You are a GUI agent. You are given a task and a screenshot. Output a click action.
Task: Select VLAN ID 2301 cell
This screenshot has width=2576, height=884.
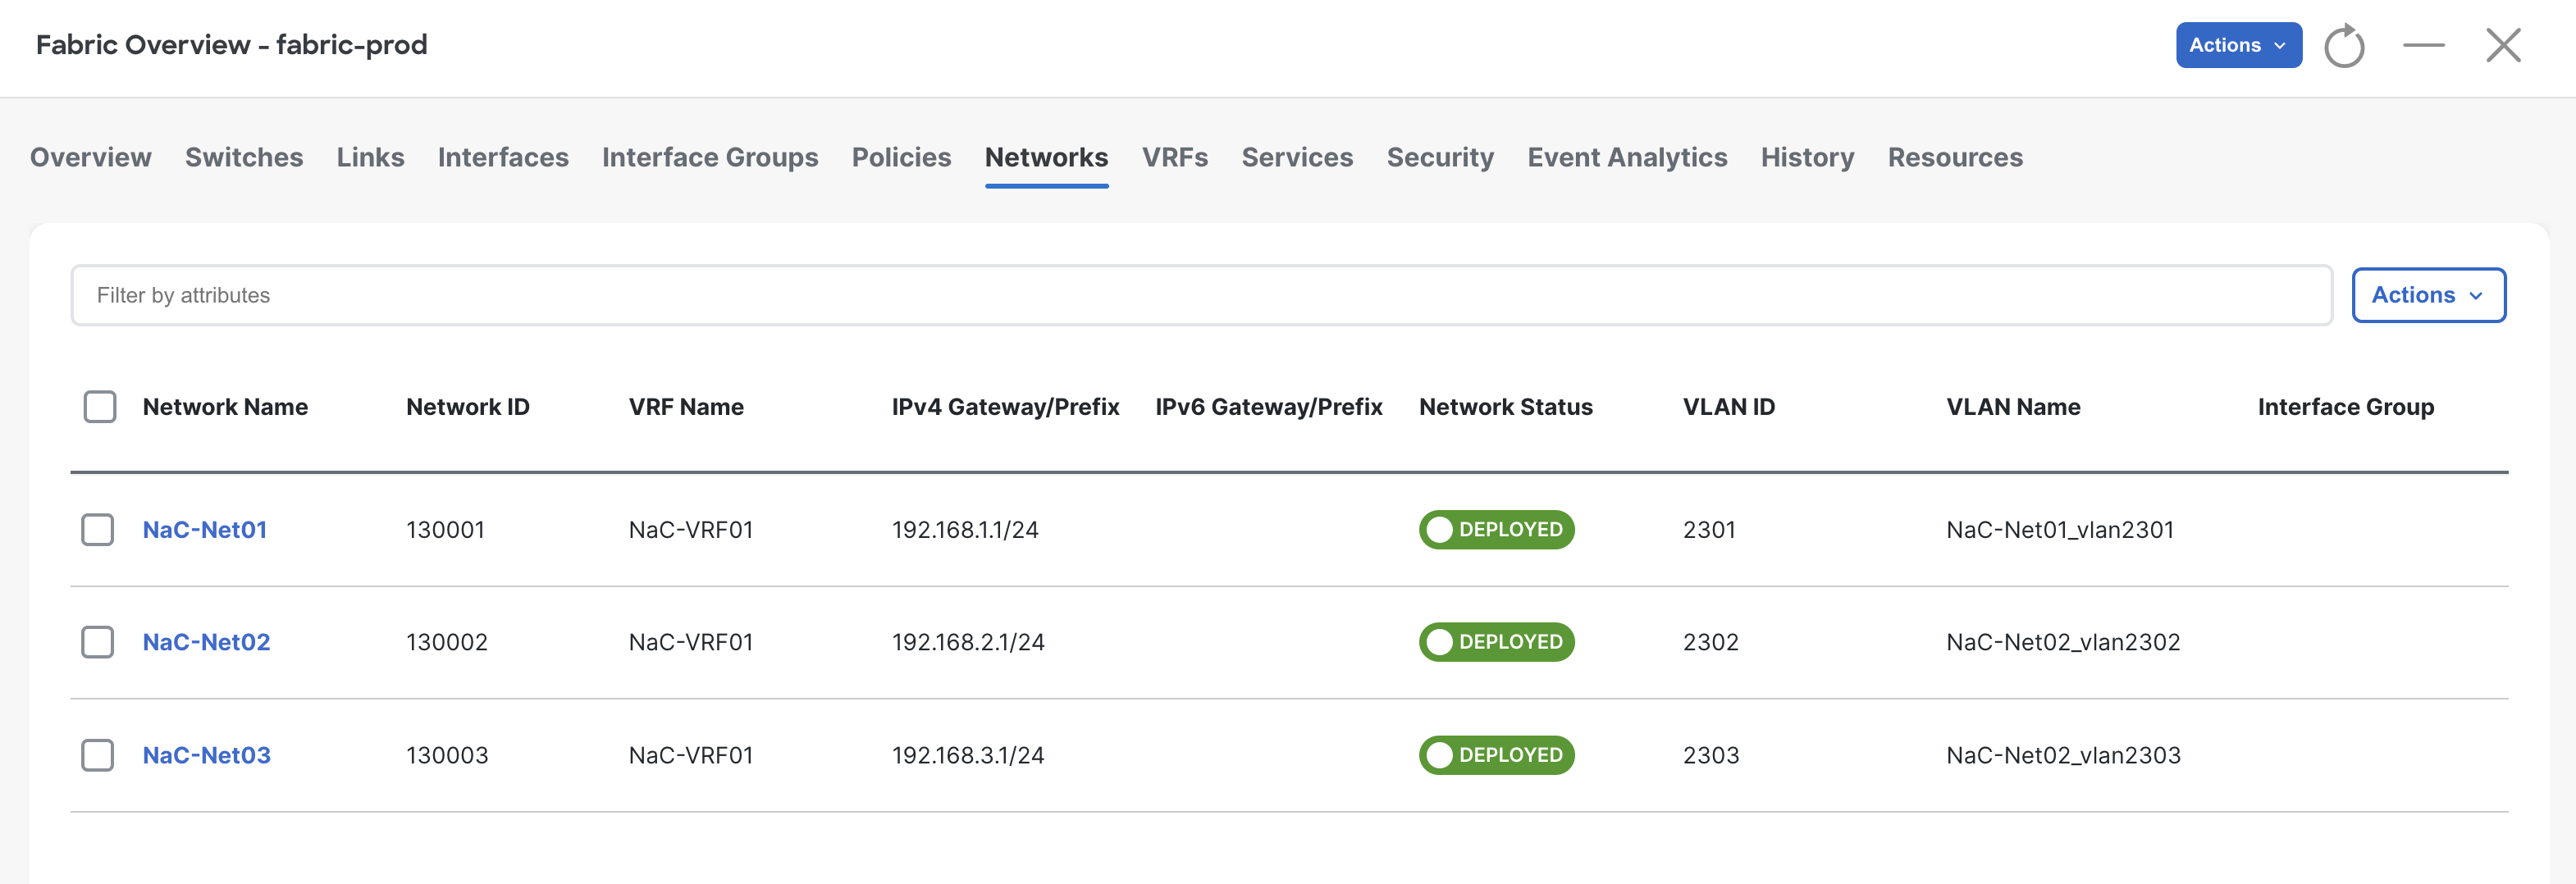pyautogui.click(x=1709, y=530)
